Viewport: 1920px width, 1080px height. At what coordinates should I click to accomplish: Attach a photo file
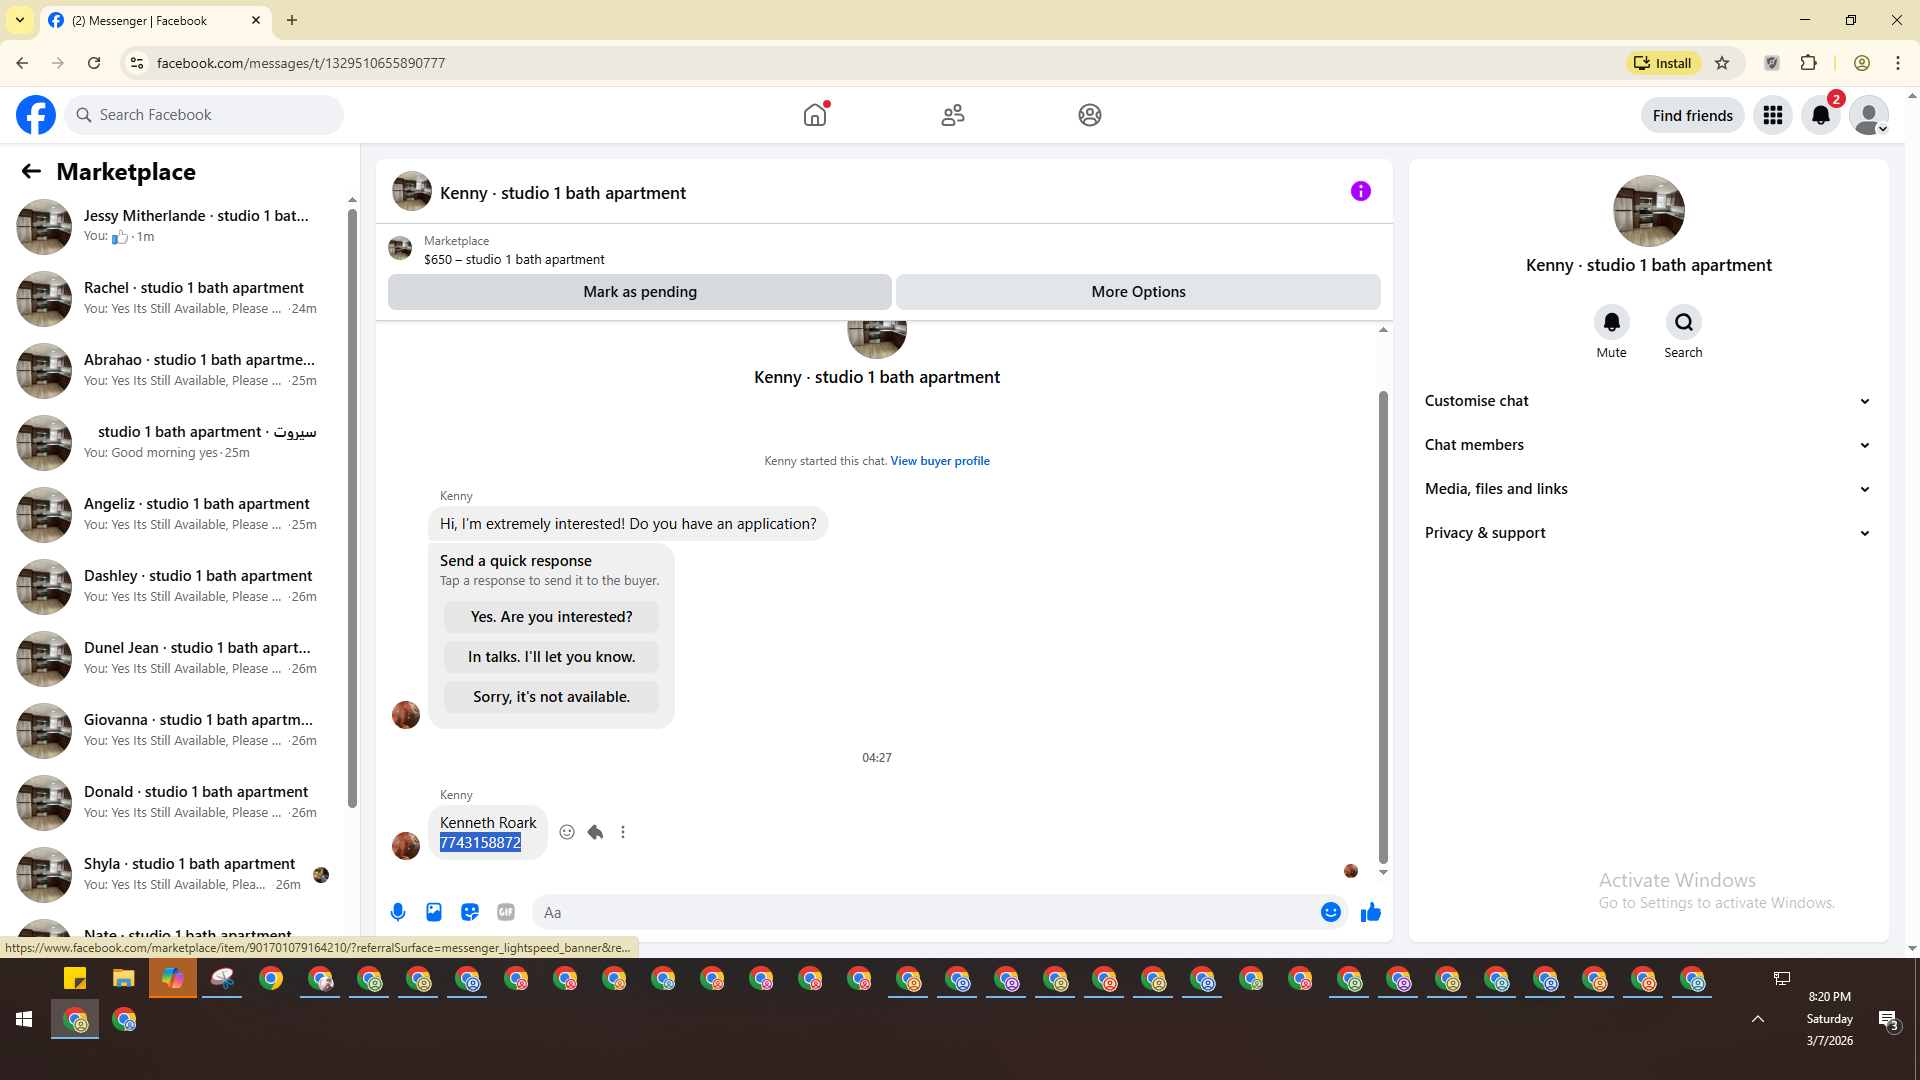pyautogui.click(x=434, y=912)
